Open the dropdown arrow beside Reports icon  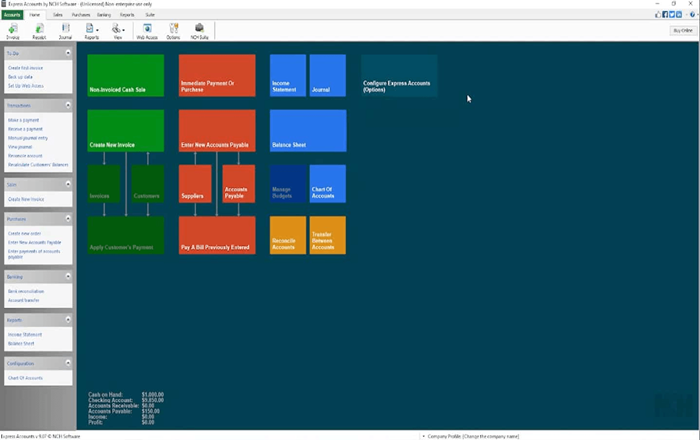[97, 30]
